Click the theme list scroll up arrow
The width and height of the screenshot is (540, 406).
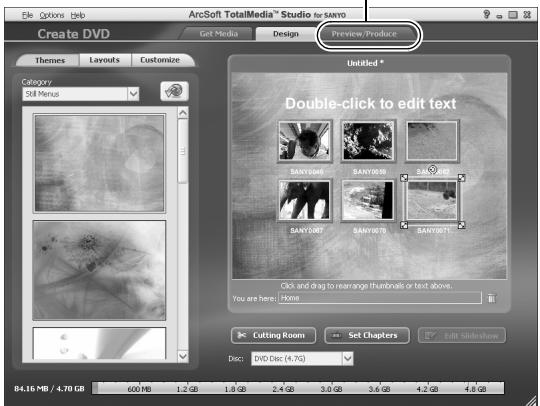183,113
